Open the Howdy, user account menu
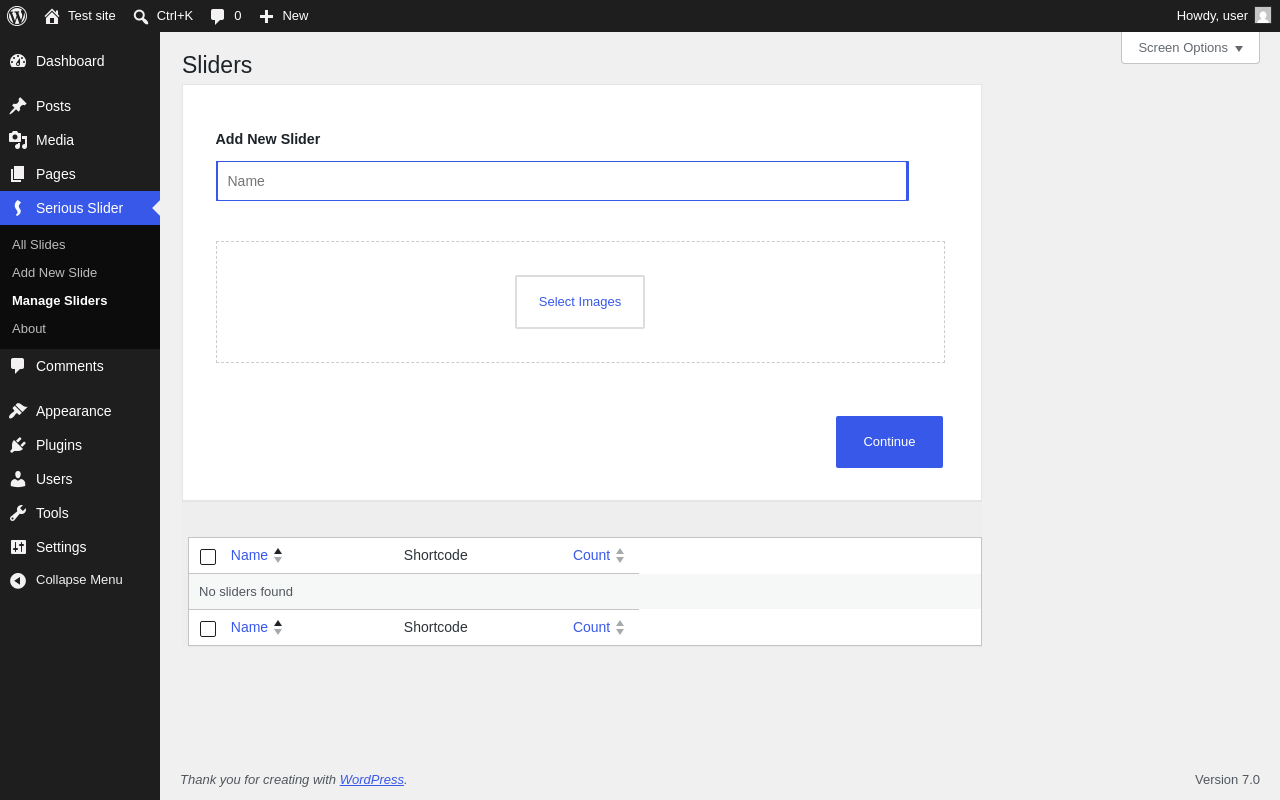Viewport: 1280px width, 800px height. pyautogui.click(x=1223, y=16)
